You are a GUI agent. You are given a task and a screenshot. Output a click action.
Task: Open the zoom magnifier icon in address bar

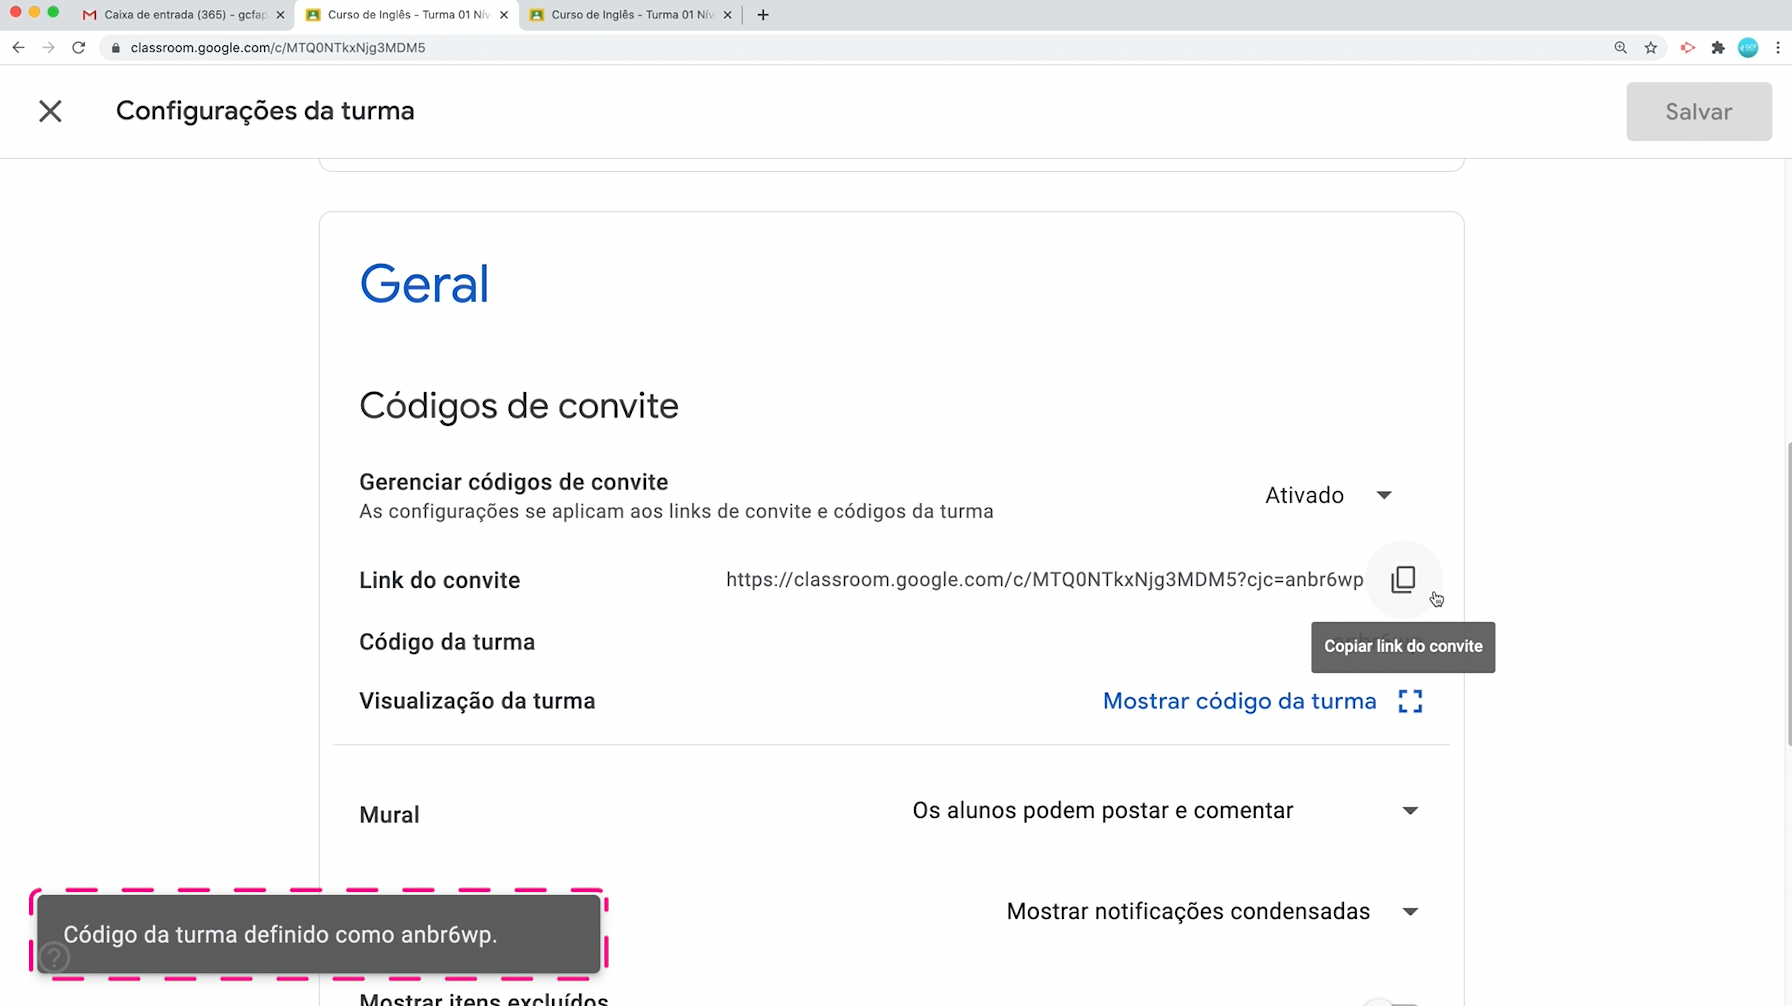tap(1620, 47)
